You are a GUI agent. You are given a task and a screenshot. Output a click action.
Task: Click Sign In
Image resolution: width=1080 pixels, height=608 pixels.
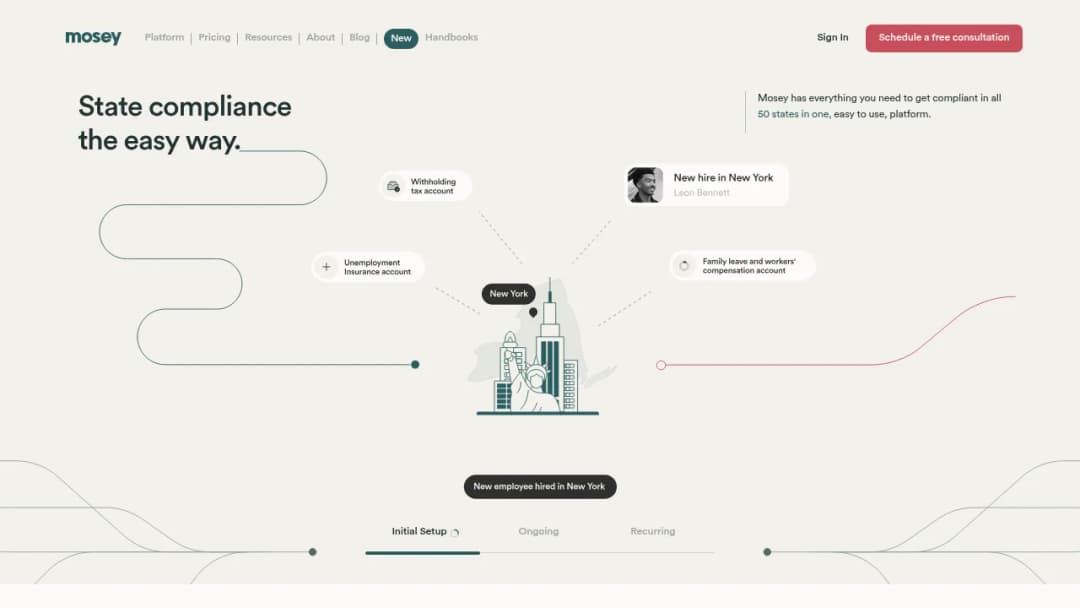(833, 37)
